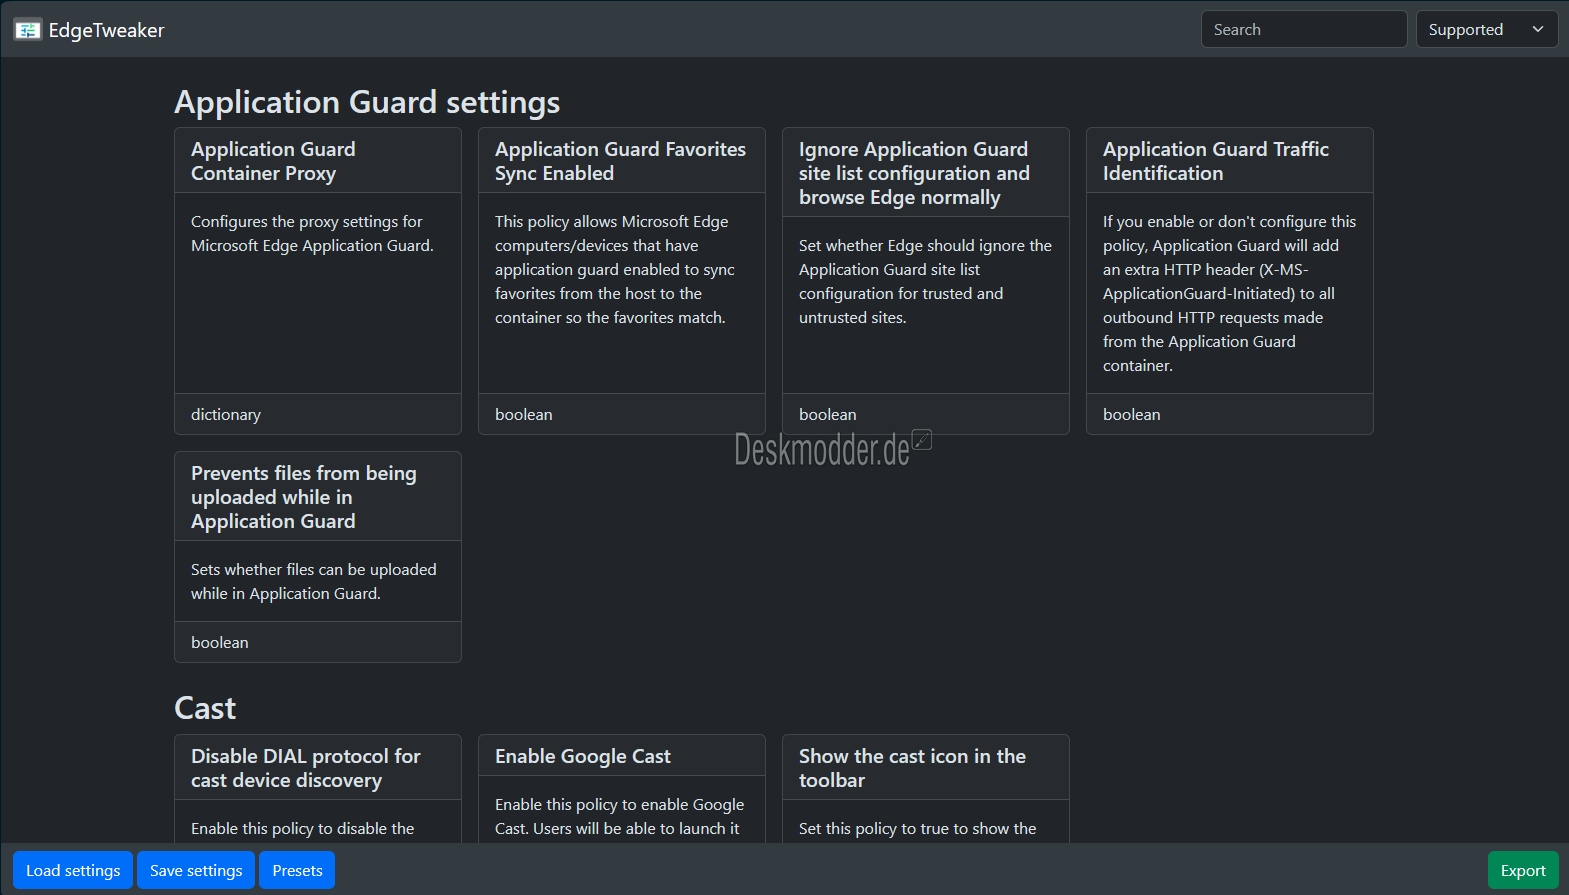Focus the Search input field
The height and width of the screenshot is (895, 1569).
[1304, 29]
